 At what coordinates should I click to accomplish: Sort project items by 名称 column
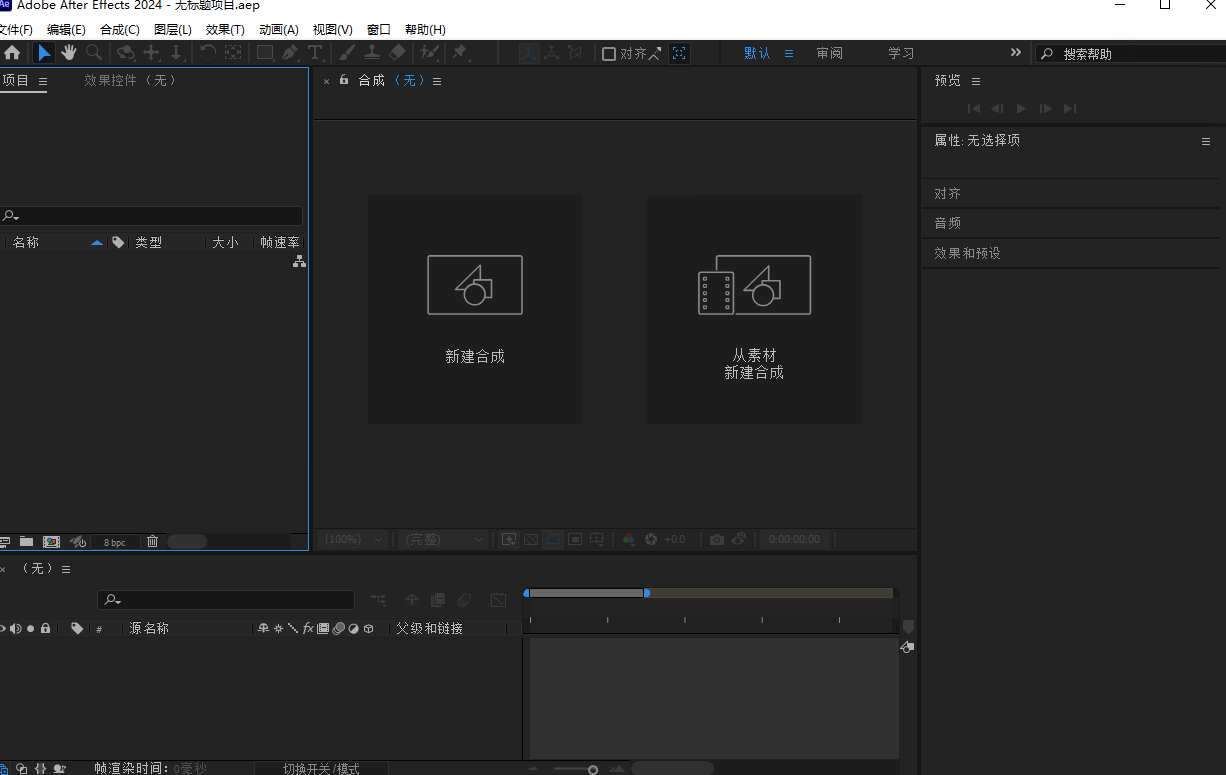coord(26,242)
